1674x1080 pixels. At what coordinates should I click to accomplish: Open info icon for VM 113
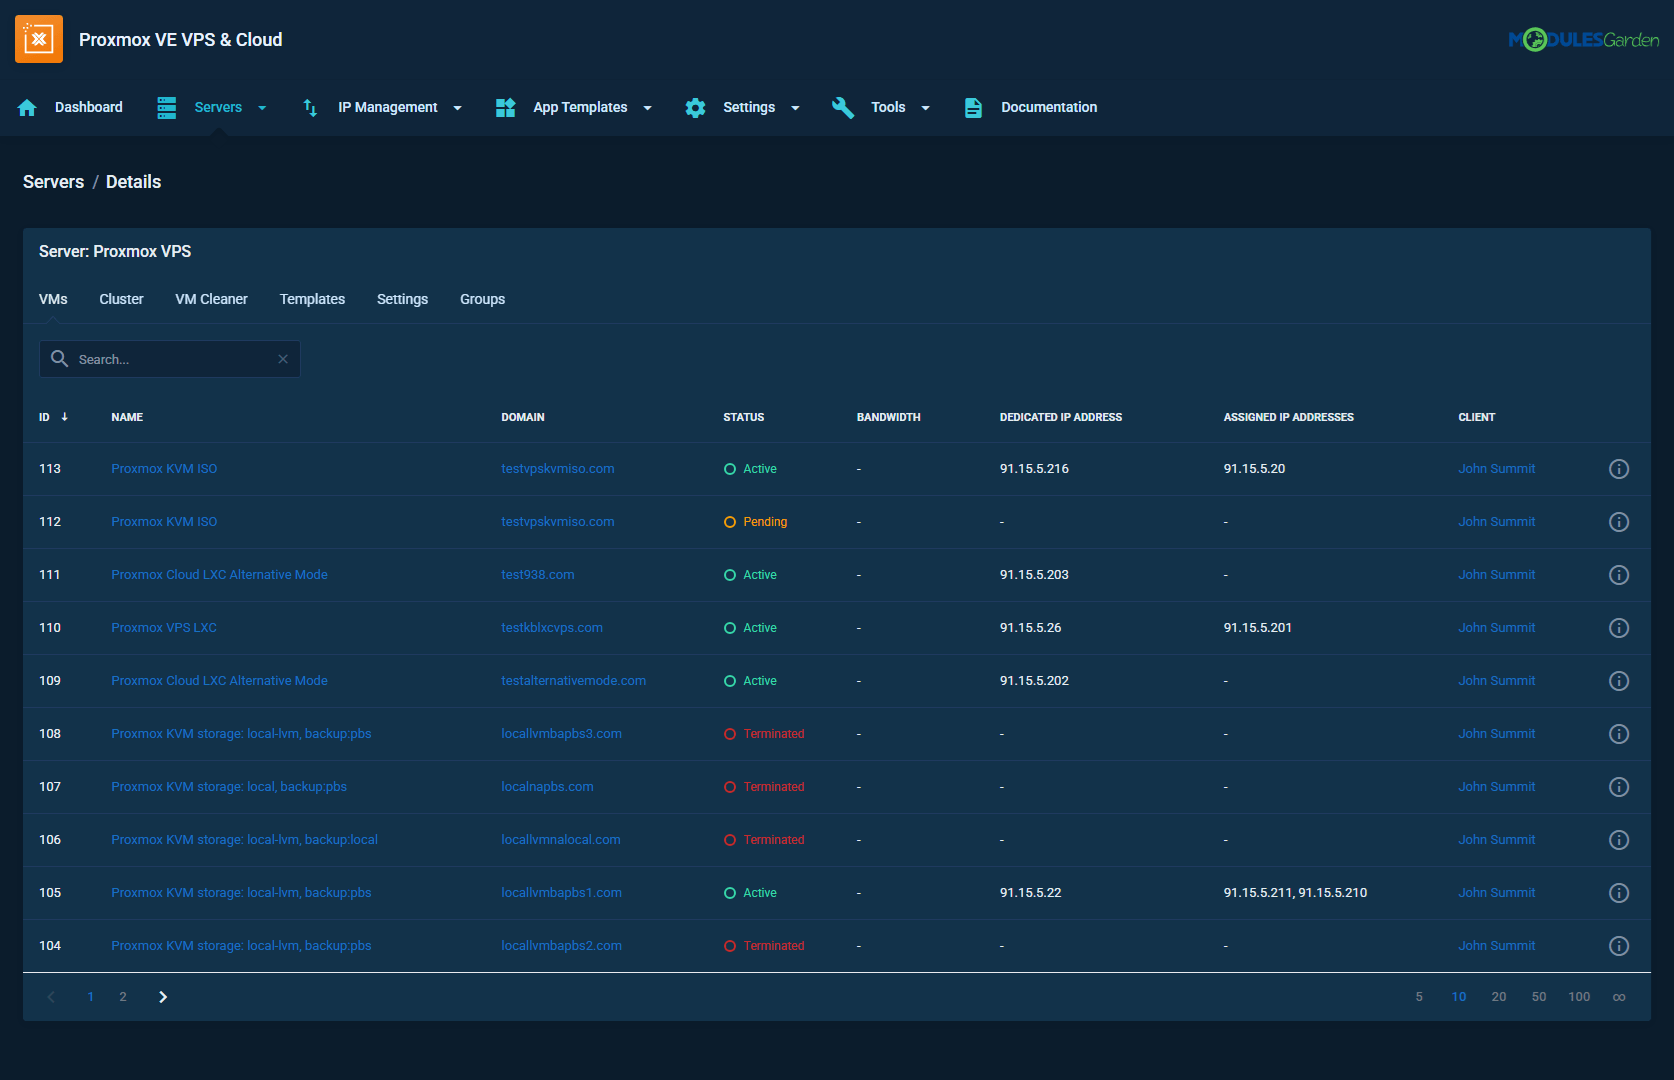1619,468
